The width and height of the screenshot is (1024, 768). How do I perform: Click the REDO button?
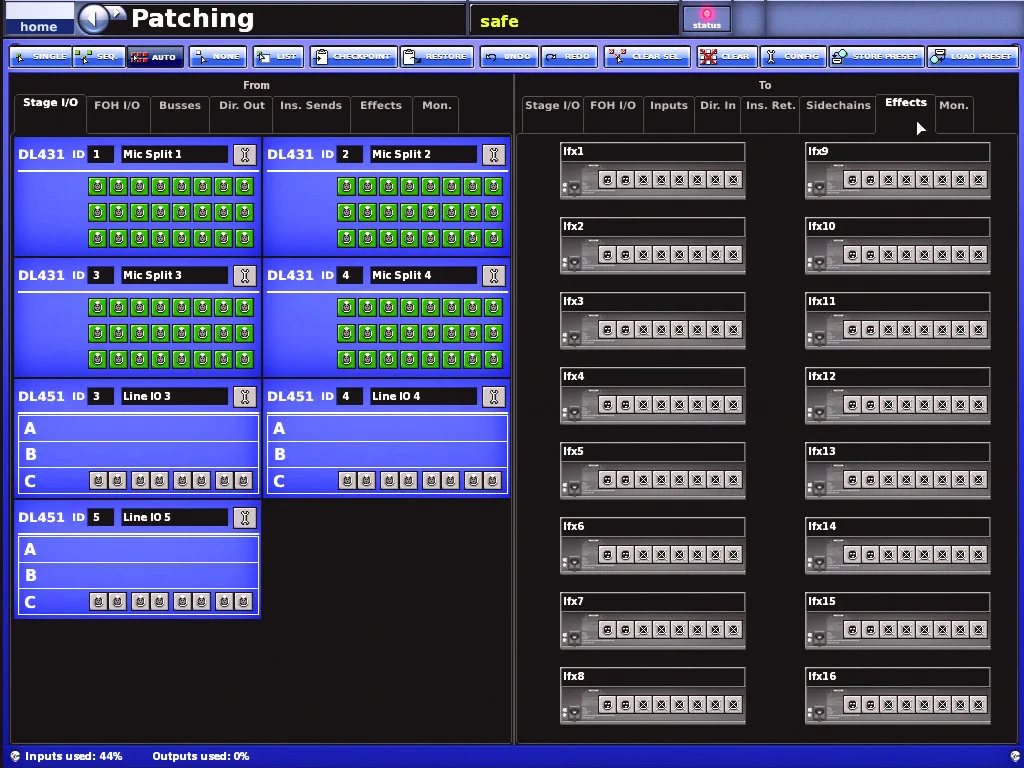pyautogui.click(x=569, y=57)
